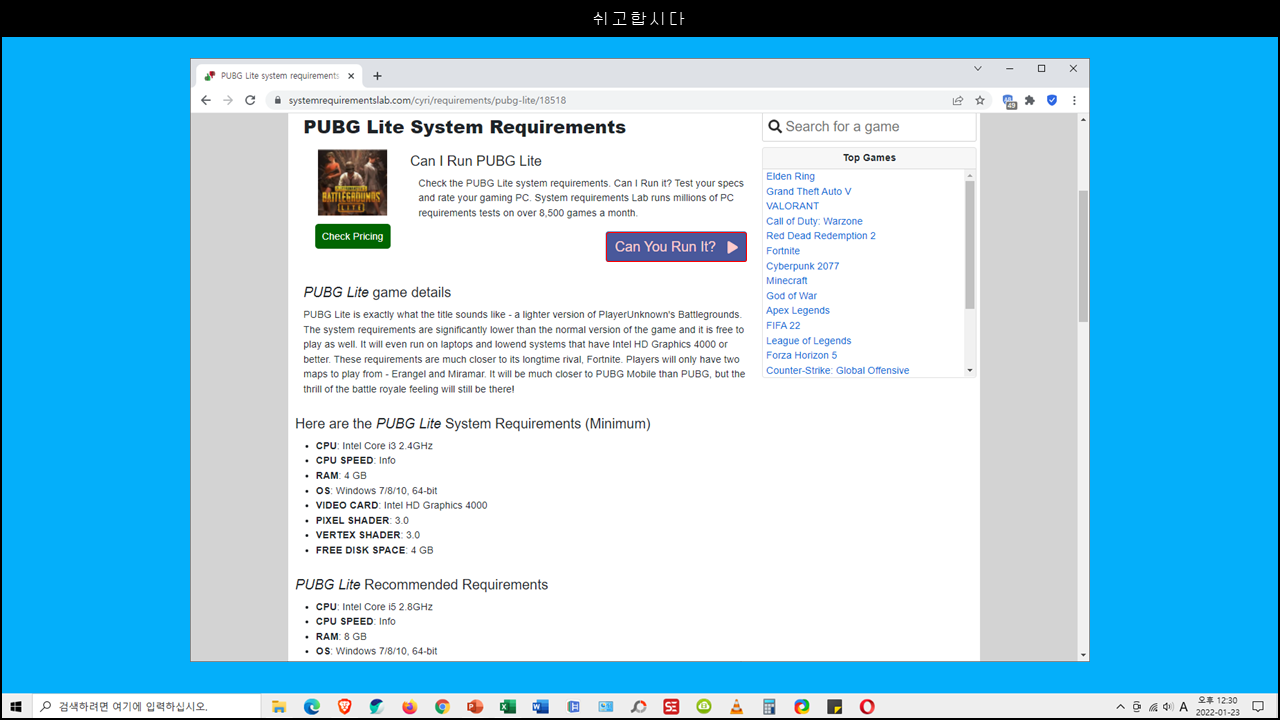Viewport: 1280px width, 720px height.
Task: Open Excel from the taskbar
Action: point(507,706)
